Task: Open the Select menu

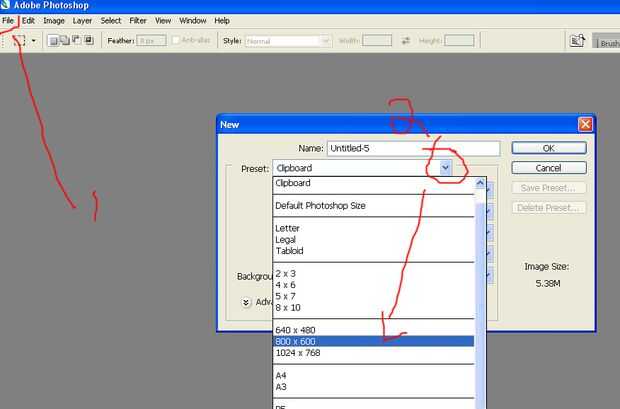Action: click(x=111, y=21)
